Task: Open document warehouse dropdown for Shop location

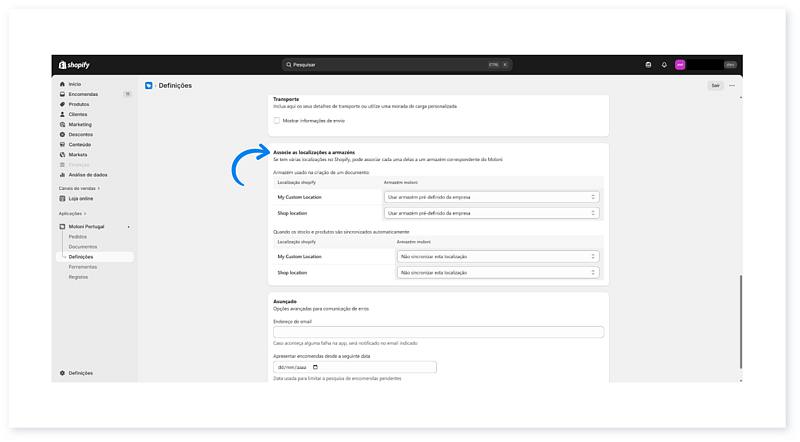Action: click(492, 213)
